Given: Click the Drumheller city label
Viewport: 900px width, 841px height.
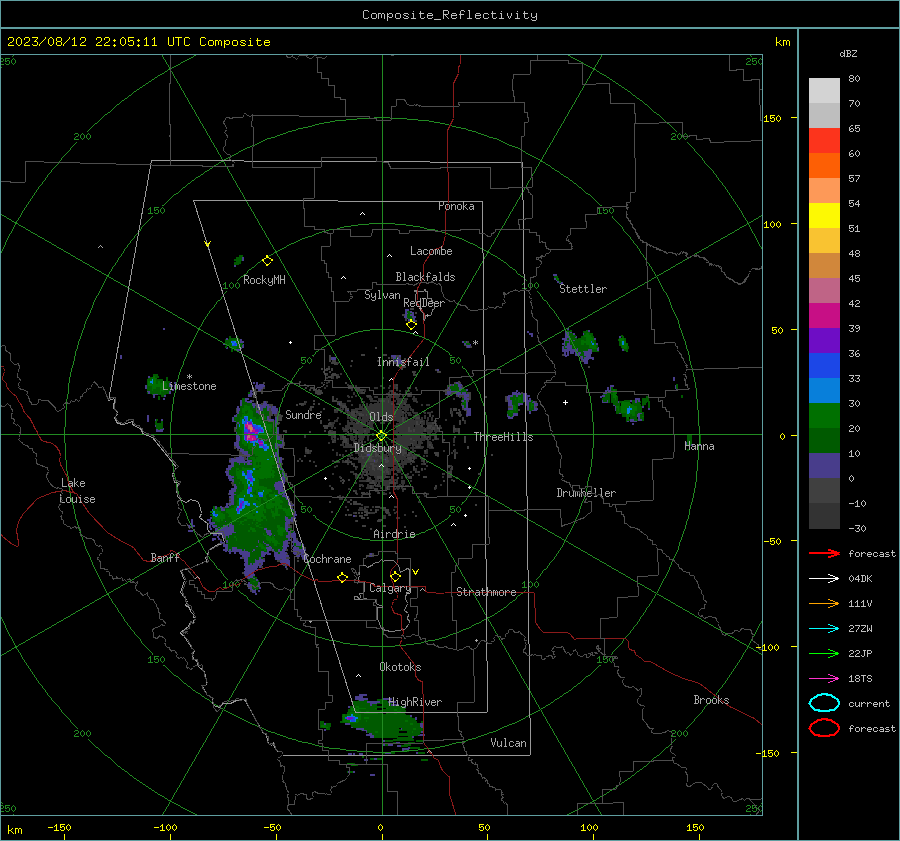Looking at the screenshot, I should [586, 493].
